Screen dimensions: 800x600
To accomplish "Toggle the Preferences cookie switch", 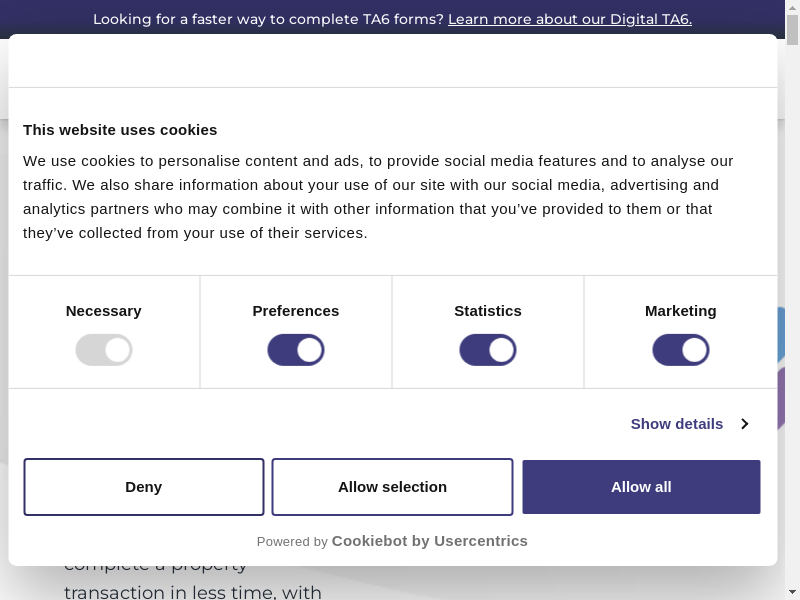I will tap(296, 350).
